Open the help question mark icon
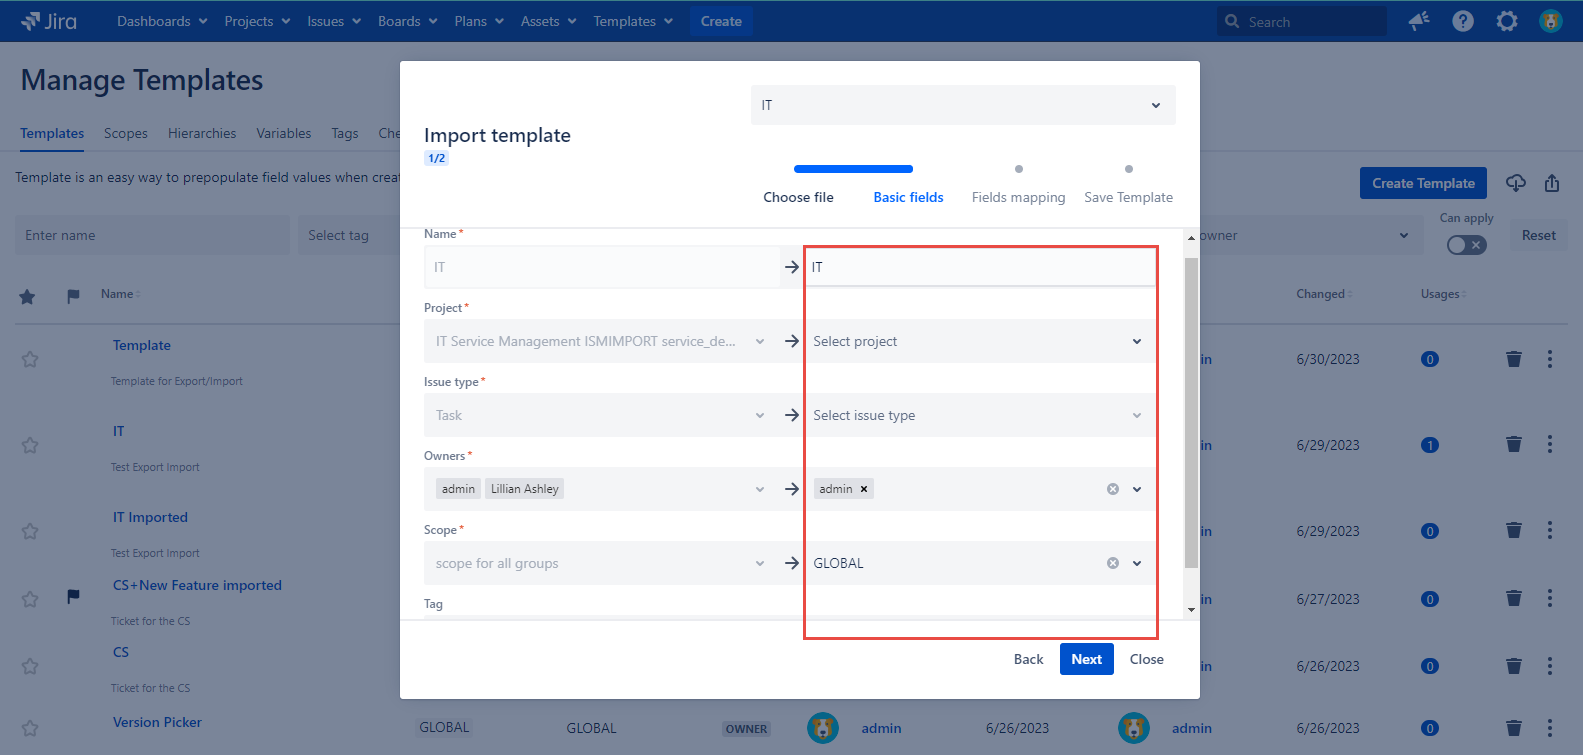The image size is (1583, 755). pyautogui.click(x=1463, y=21)
